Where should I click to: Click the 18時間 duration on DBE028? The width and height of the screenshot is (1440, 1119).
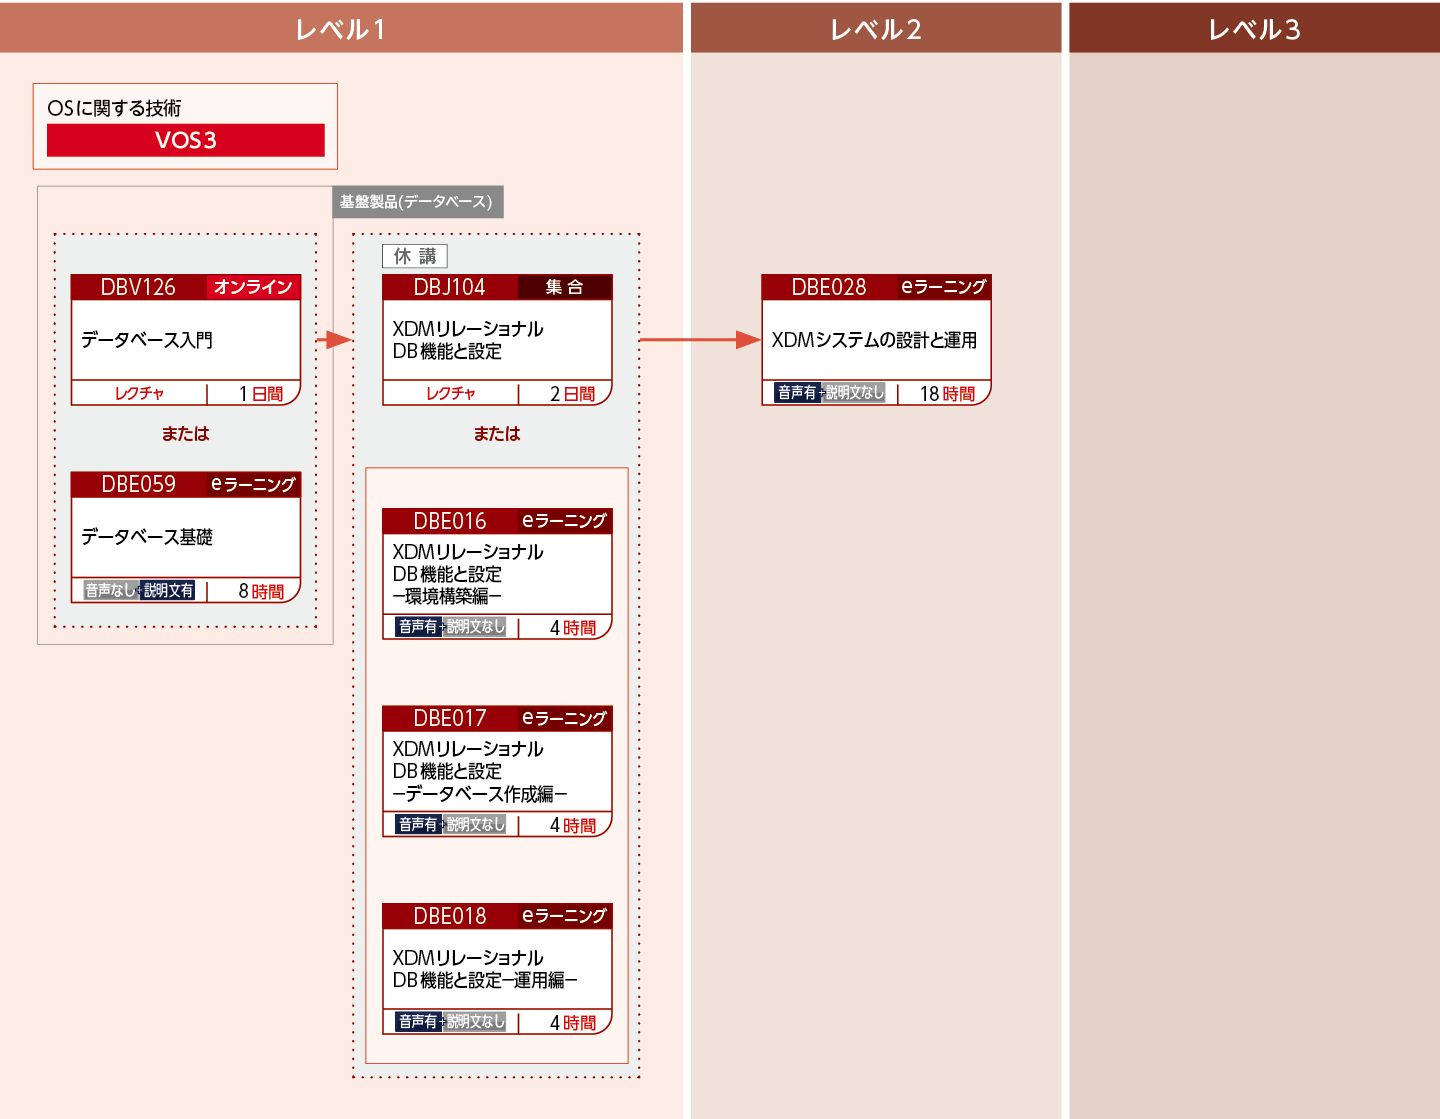947,394
